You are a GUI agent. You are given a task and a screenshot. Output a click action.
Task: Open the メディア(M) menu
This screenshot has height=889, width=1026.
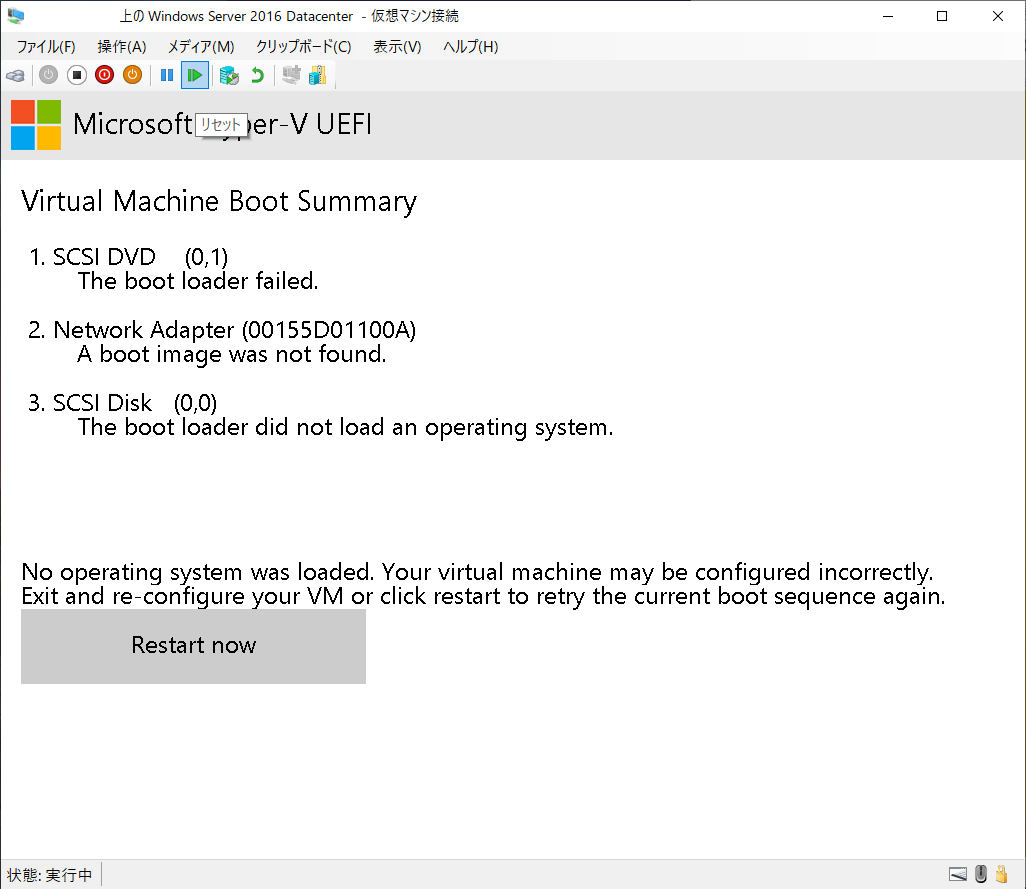pos(201,46)
